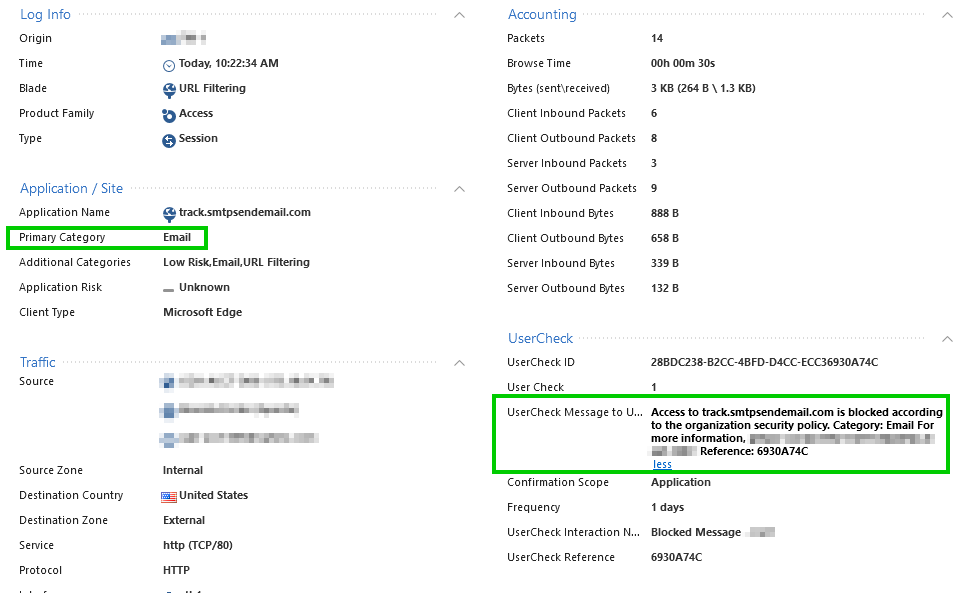
Task: Click the Unknown application risk icon
Action: 166,287
